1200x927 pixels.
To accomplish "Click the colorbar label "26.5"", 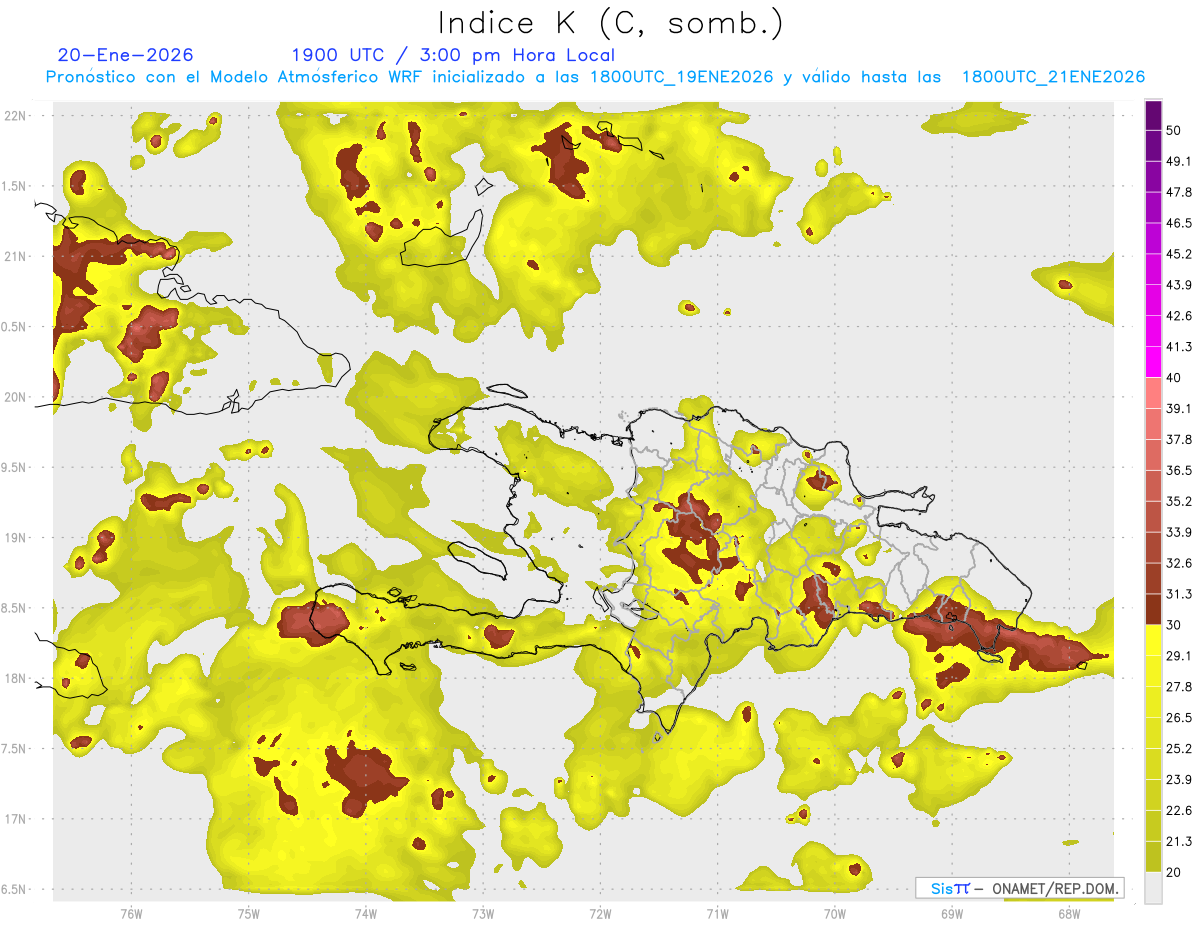I will [x=1179, y=717].
